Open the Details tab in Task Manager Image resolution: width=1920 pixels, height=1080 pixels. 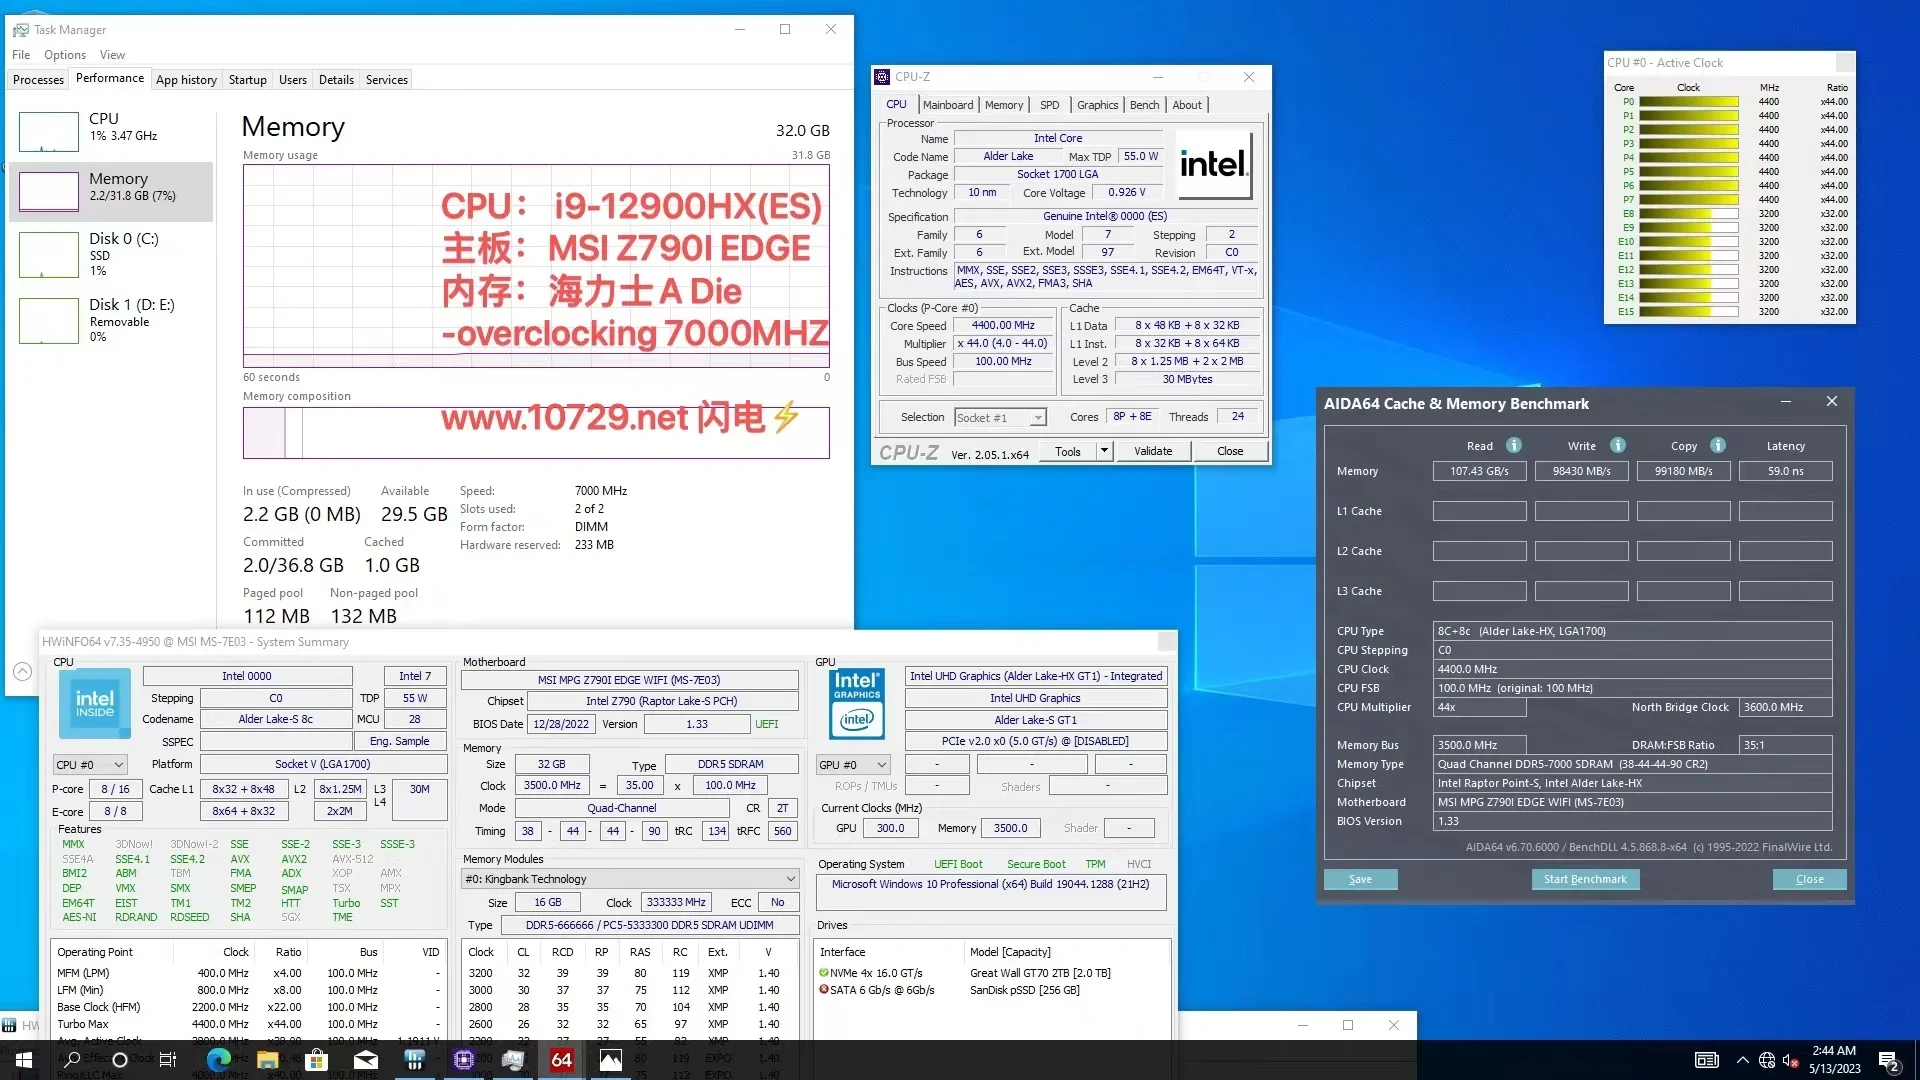click(336, 80)
